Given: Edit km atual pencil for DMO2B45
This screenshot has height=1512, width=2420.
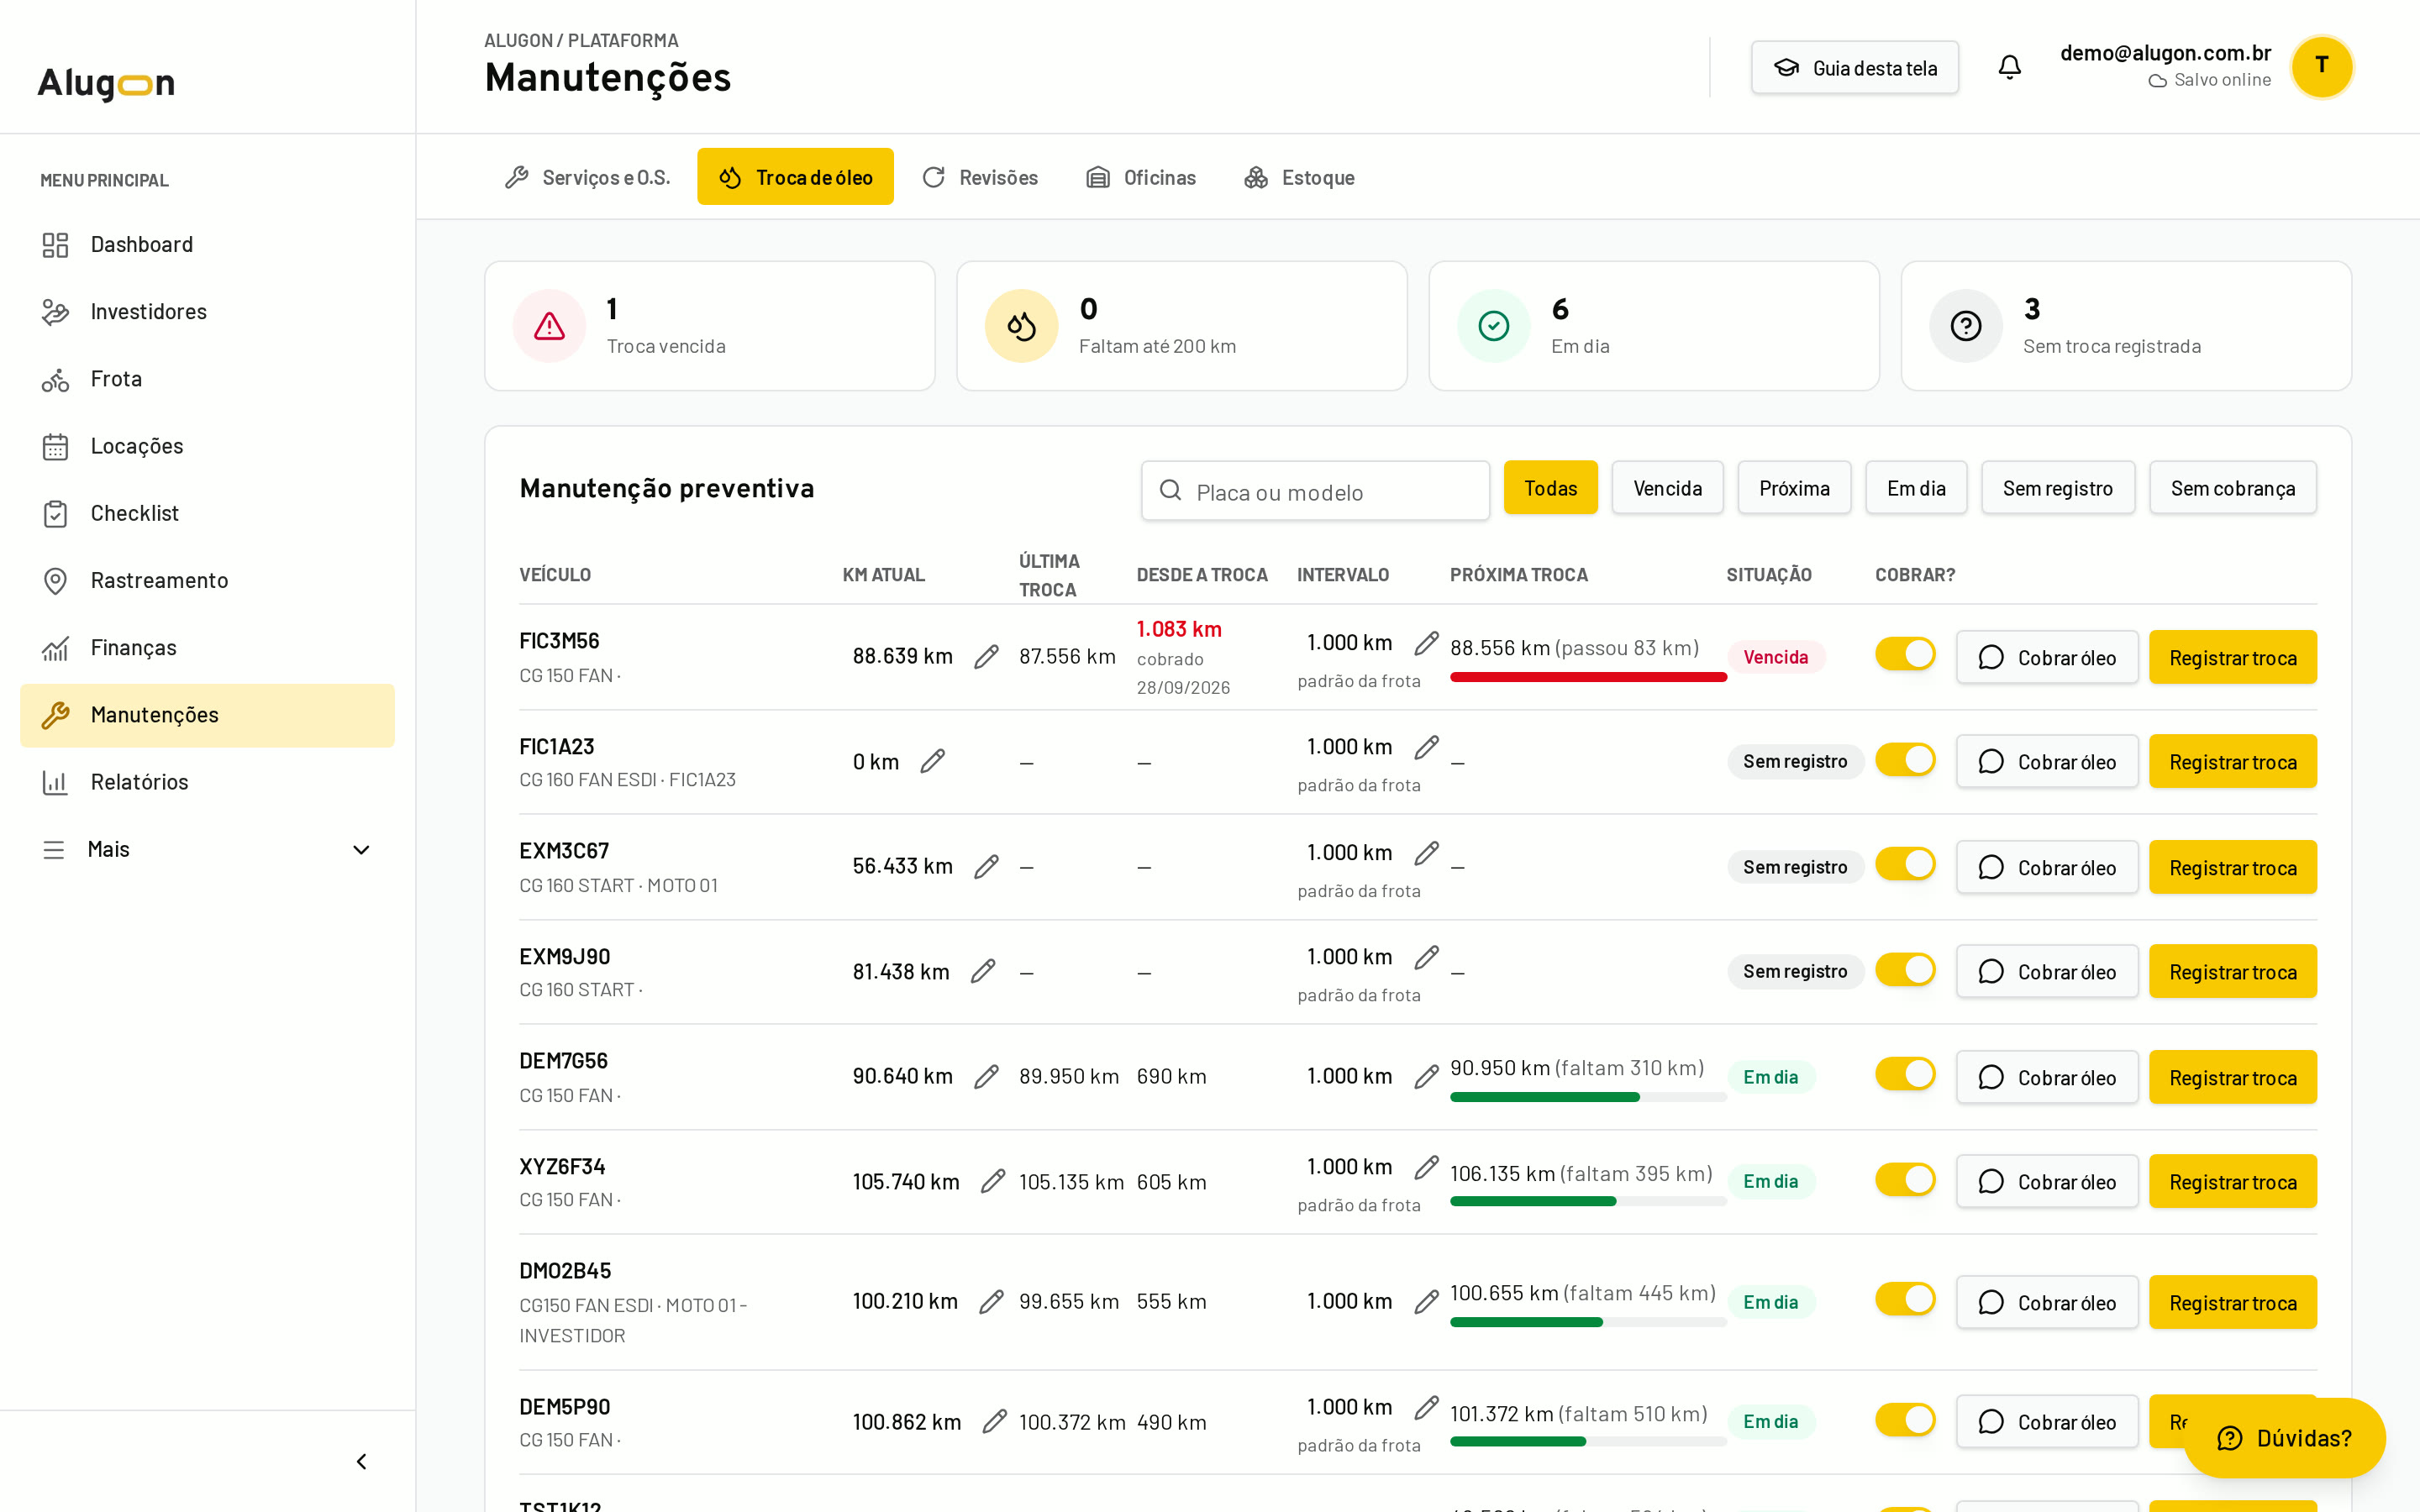Looking at the screenshot, I should pos(991,1301).
